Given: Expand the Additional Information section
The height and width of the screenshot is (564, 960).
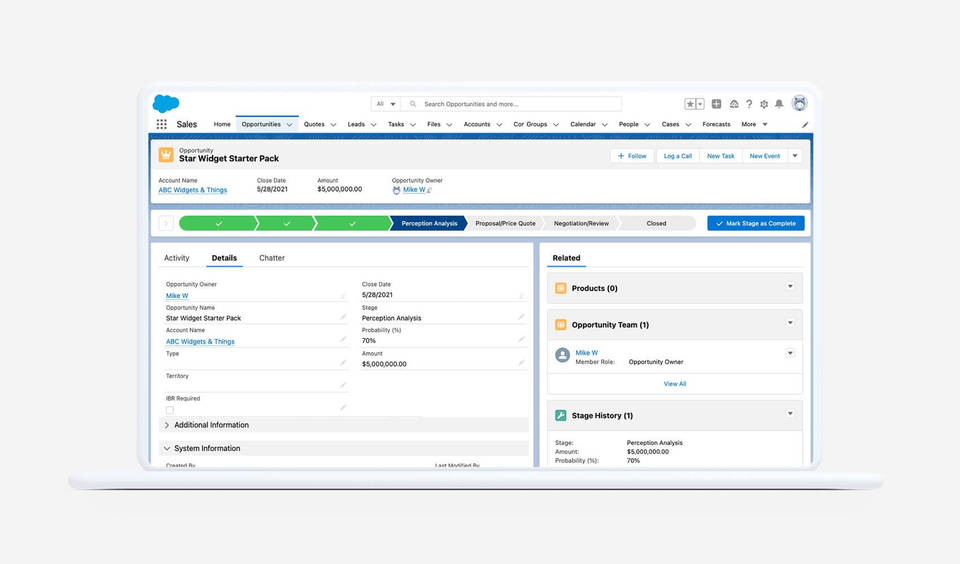Looking at the screenshot, I should (x=167, y=425).
